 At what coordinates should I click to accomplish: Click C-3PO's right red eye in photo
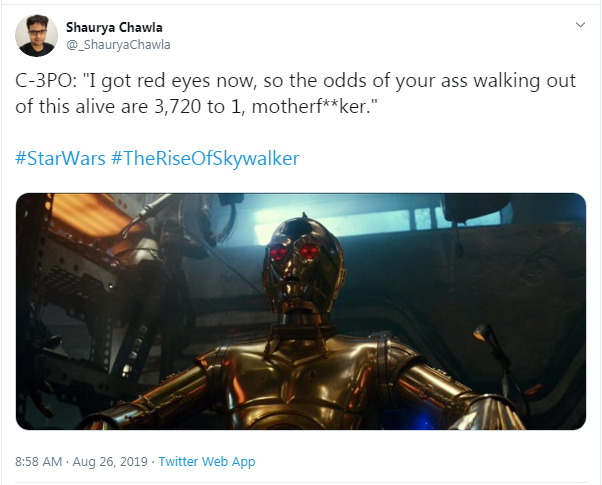click(312, 250)
